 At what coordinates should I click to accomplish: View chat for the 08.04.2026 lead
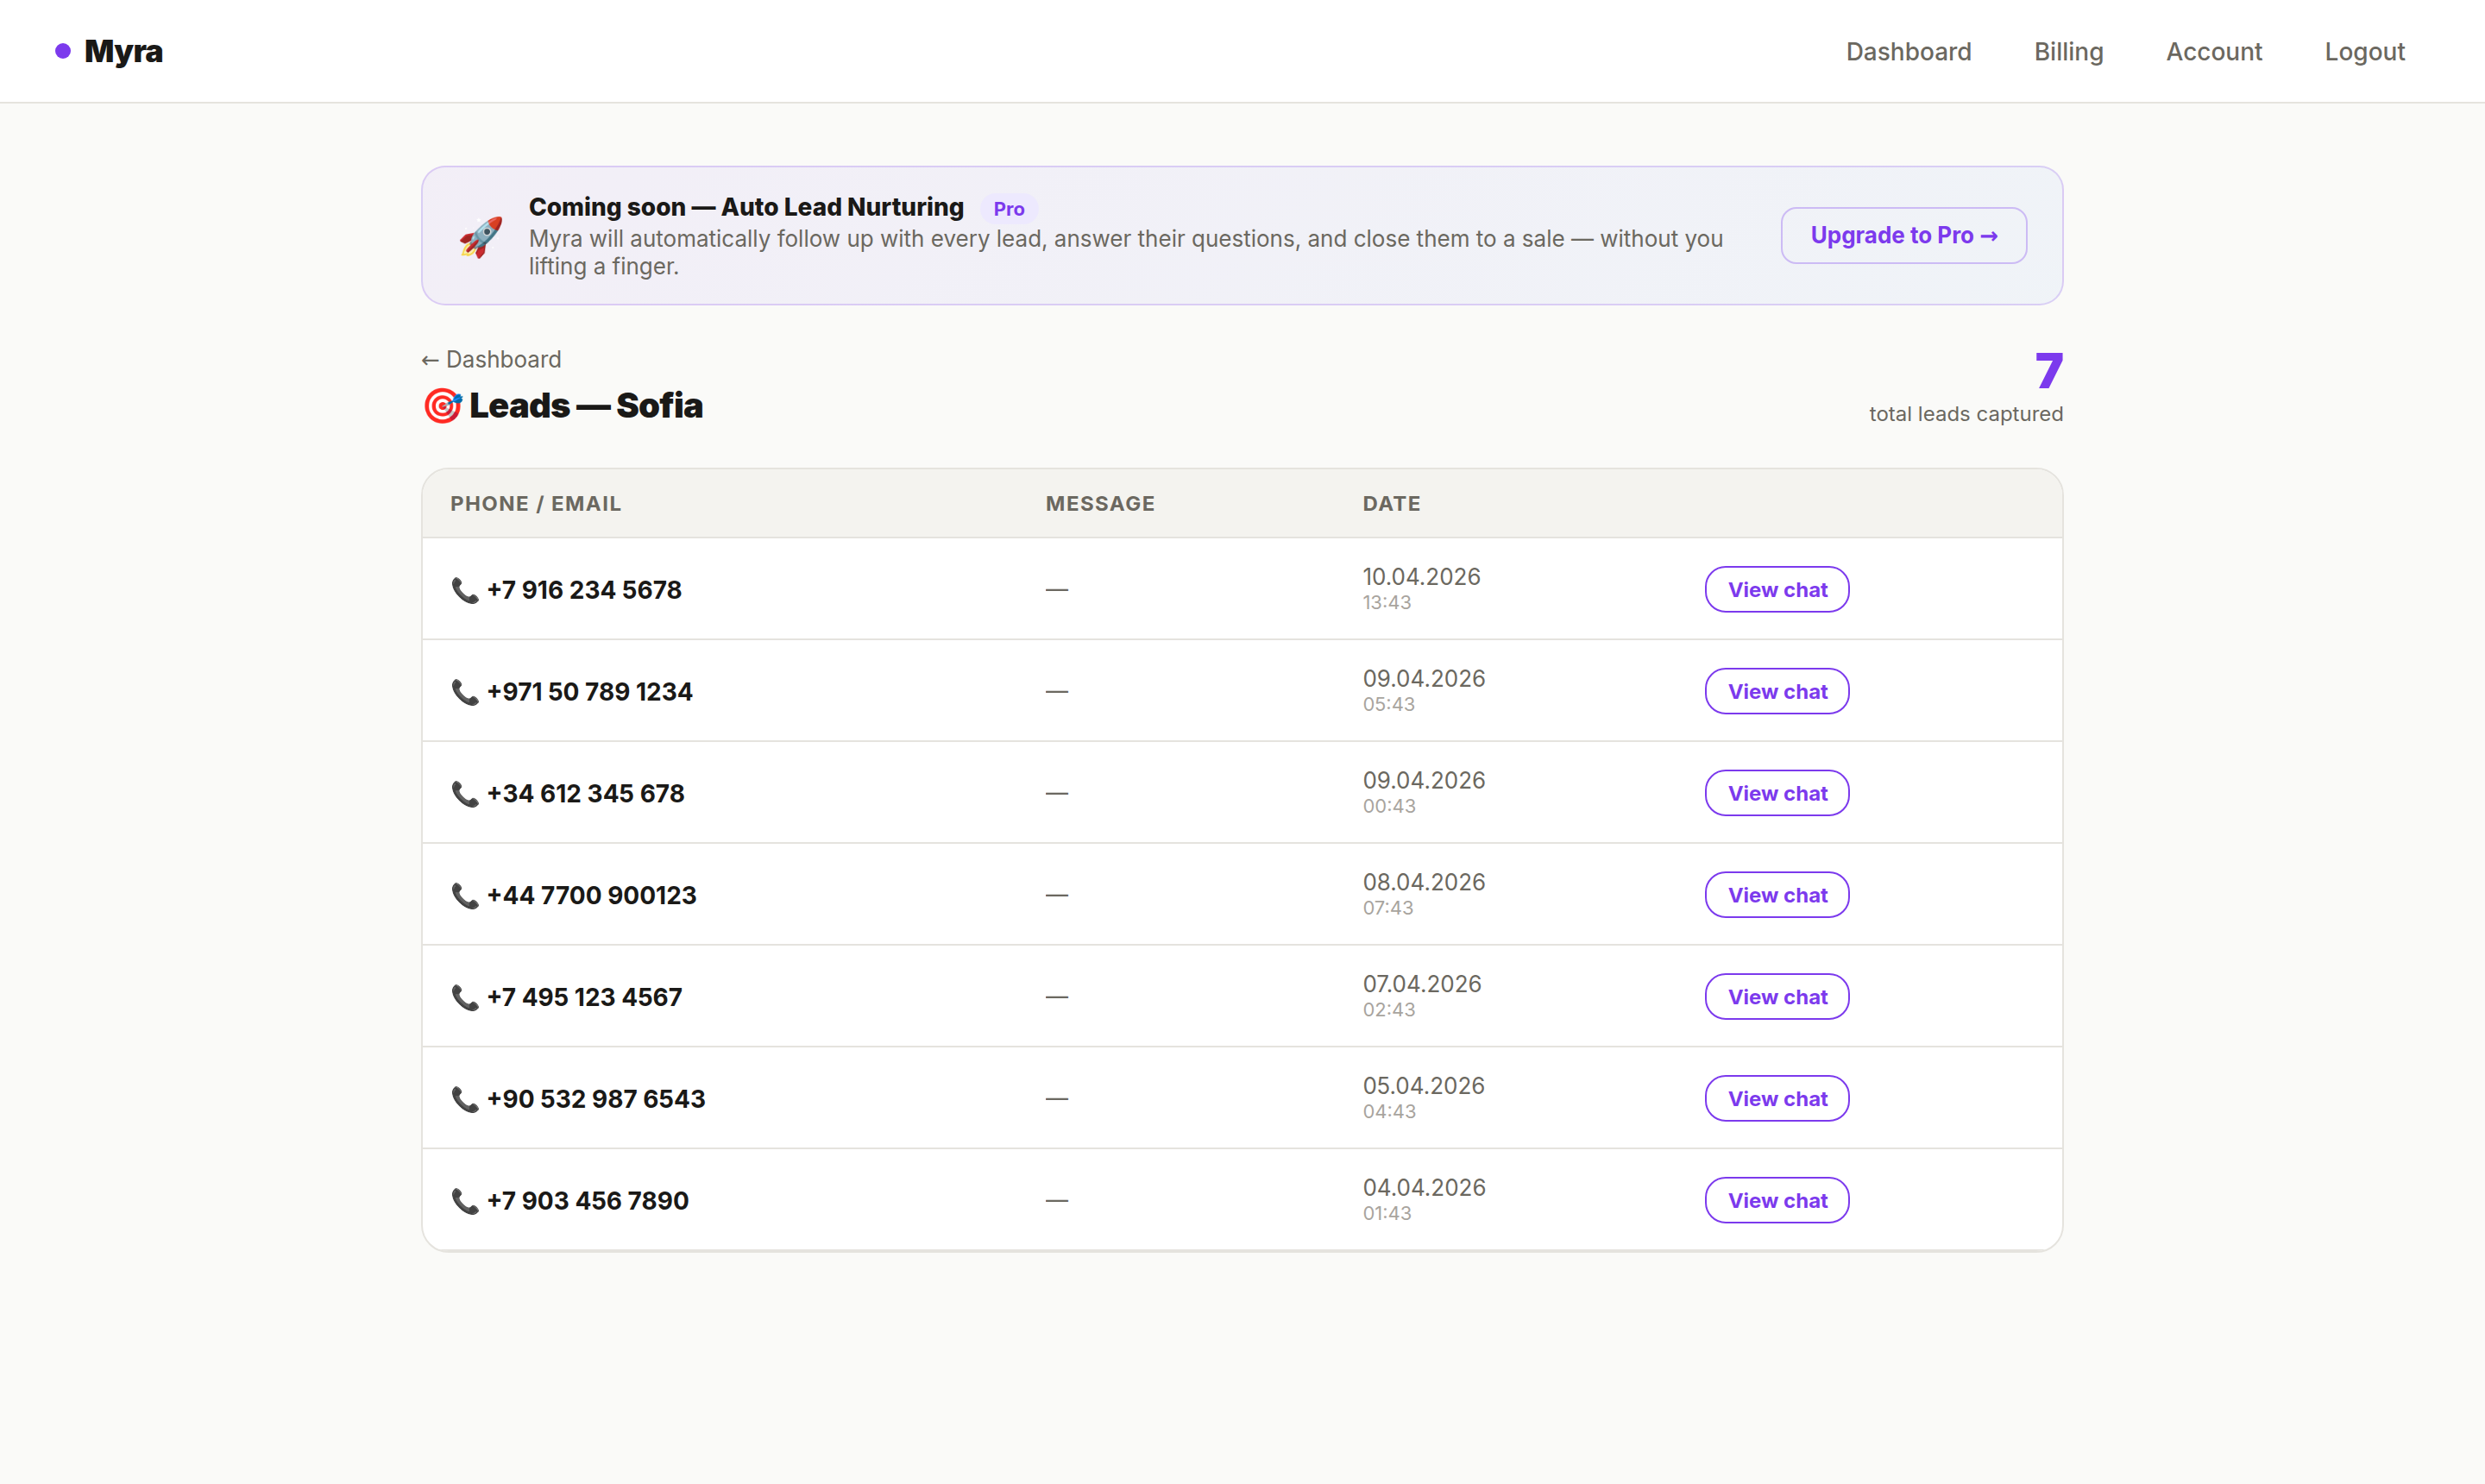(1776, 895)
